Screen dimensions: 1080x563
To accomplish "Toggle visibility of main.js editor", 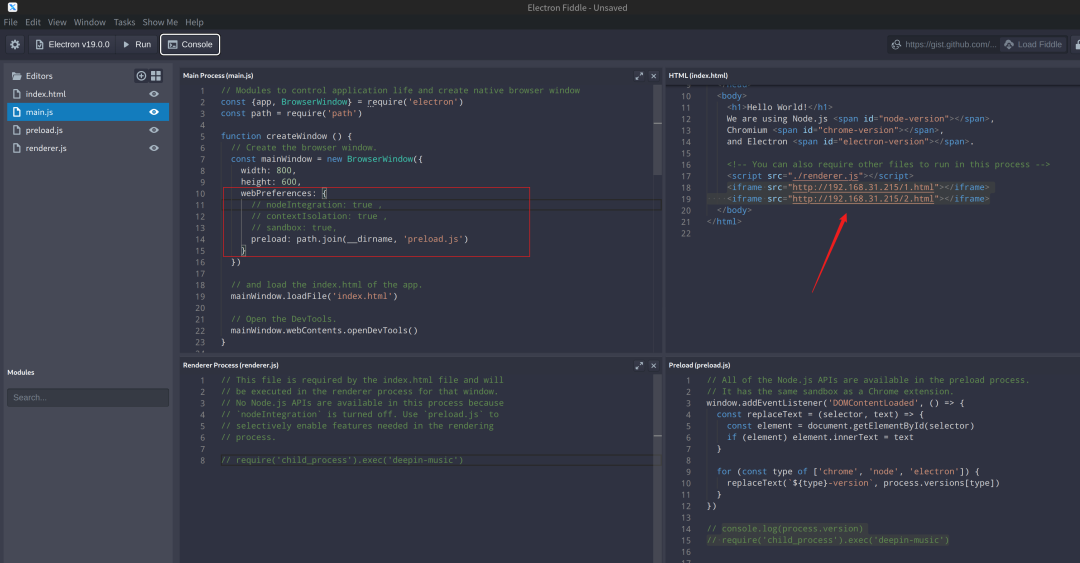I will point(154,112).
